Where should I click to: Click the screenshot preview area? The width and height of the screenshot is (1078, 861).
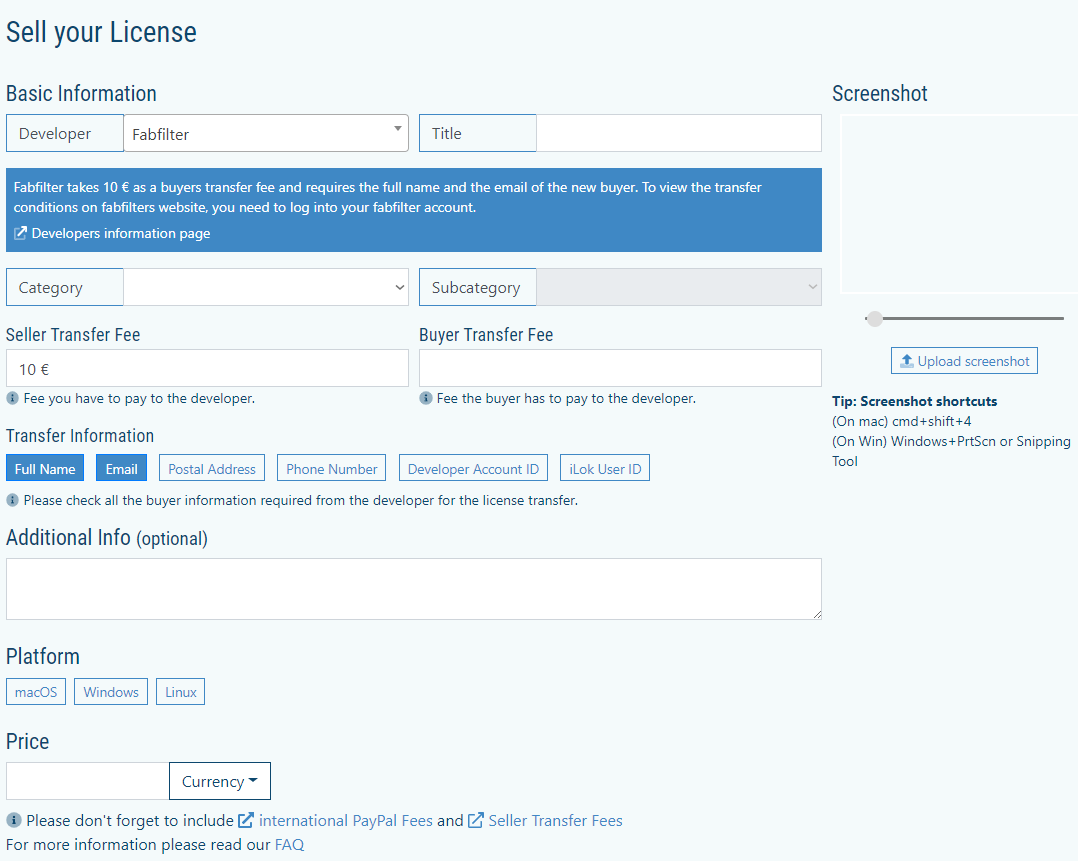tap(959, 204)
